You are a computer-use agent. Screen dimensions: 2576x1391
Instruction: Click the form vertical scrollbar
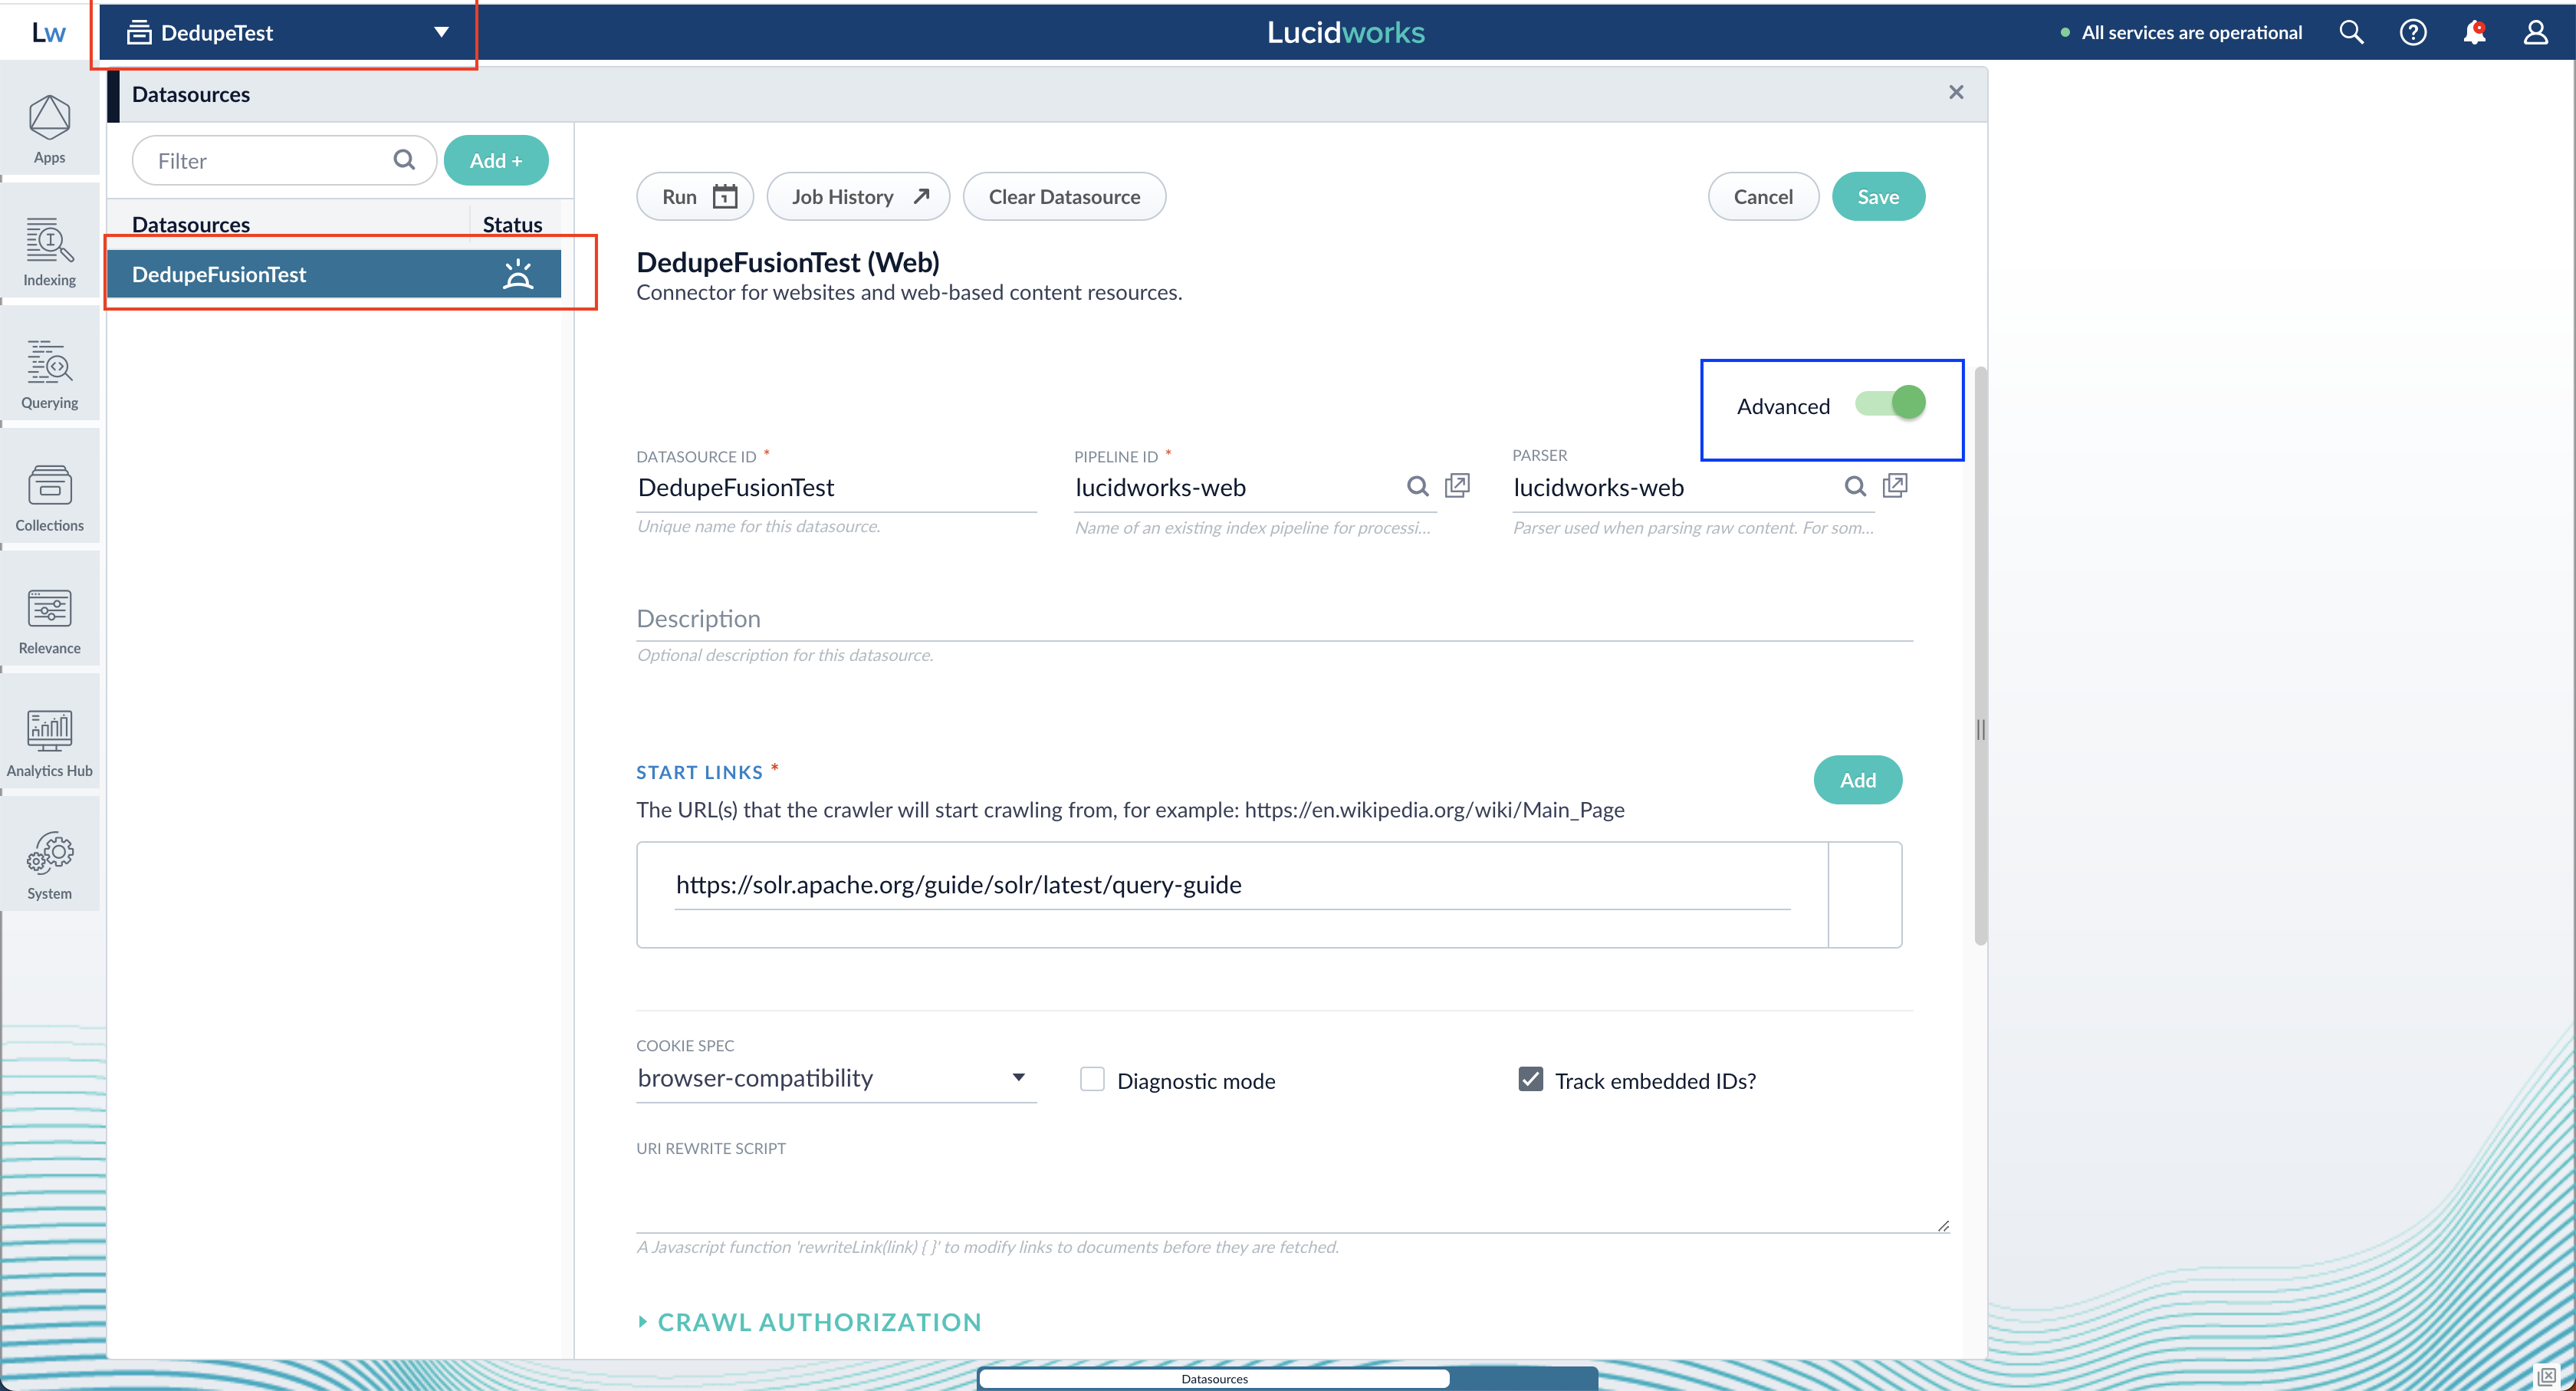point(1980,655)
